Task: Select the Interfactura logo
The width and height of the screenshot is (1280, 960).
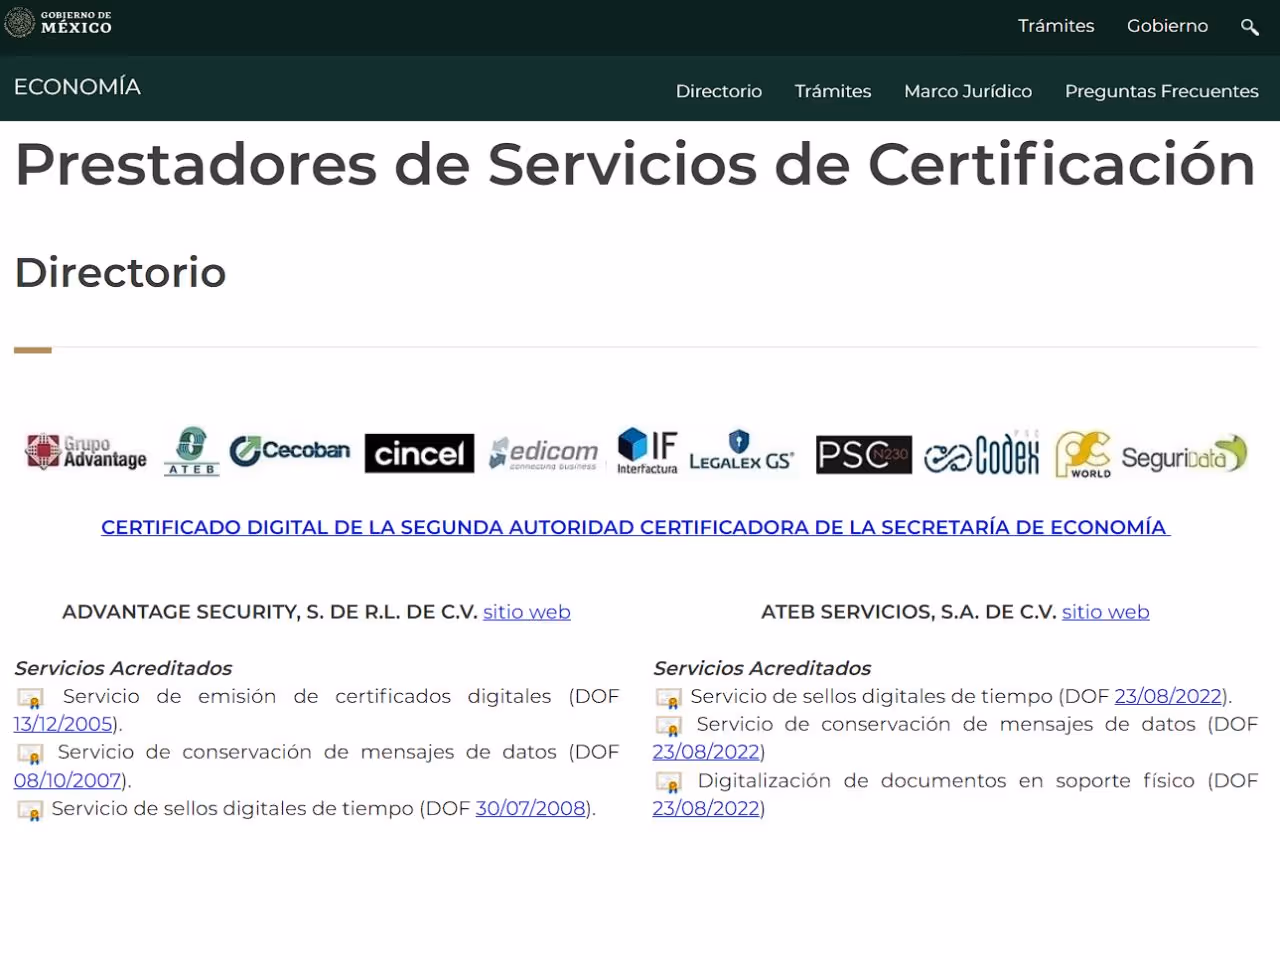Action: [x=646, y=451]
